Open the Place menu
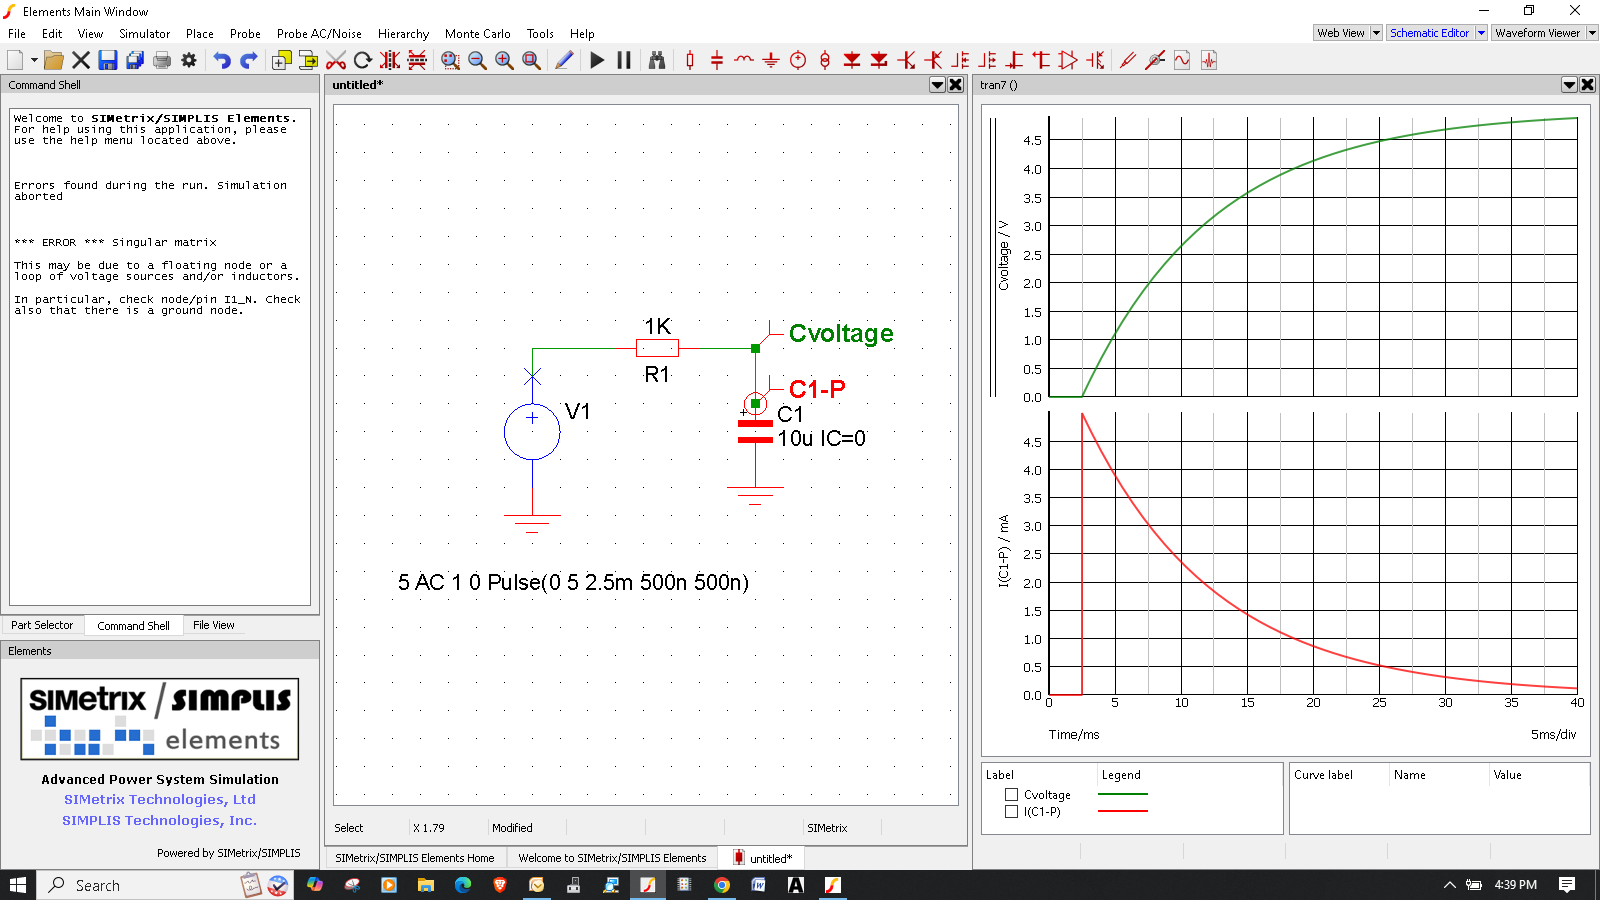This screenshot has width=1600, height=900. [200, 33]
